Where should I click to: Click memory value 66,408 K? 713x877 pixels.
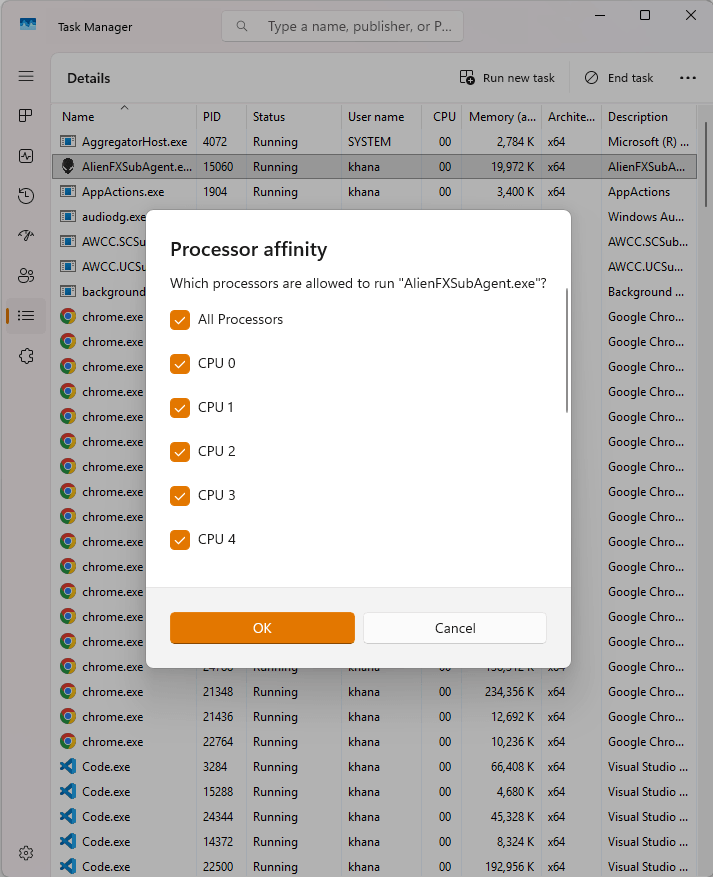point(512,766)
